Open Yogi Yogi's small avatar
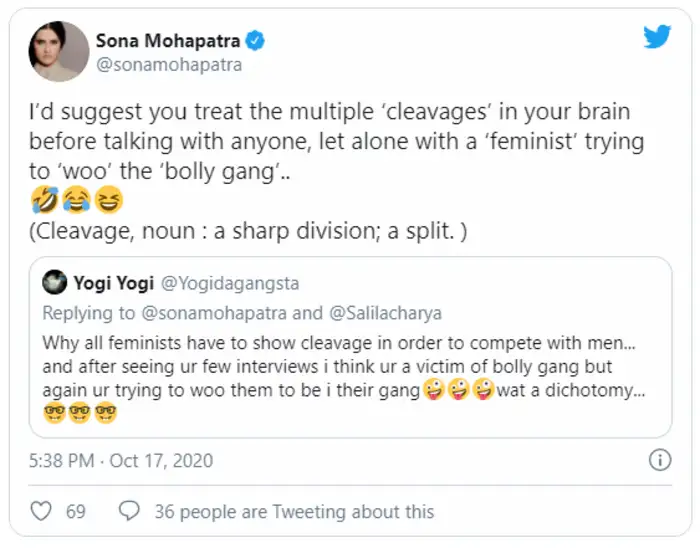 [x=55, y=283]
